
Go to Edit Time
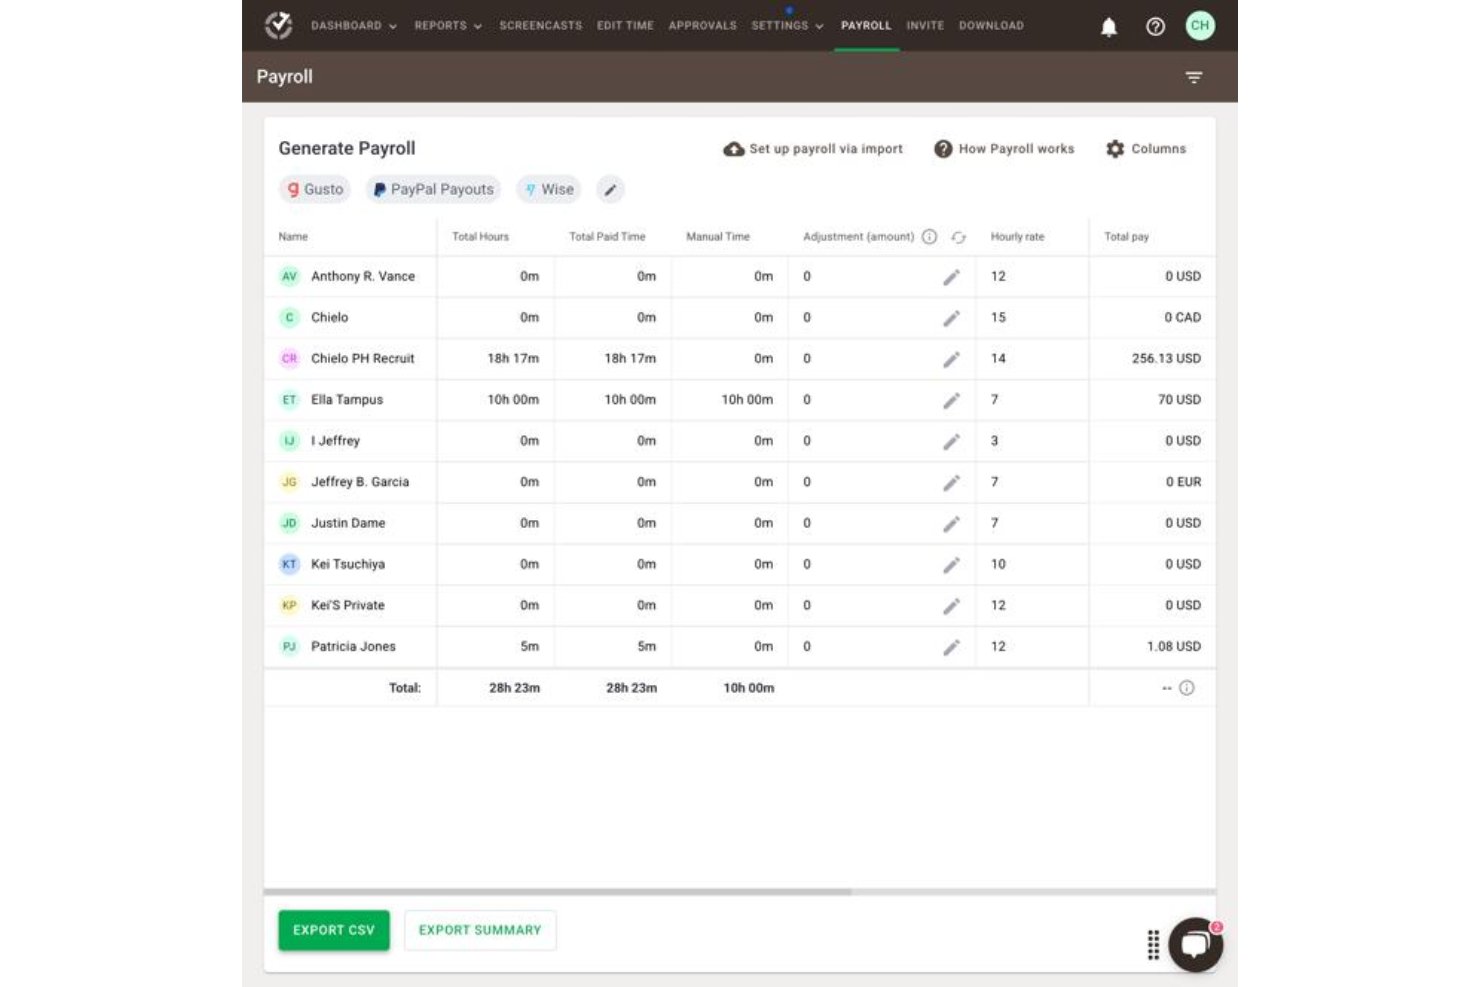[x=625, y=26]
